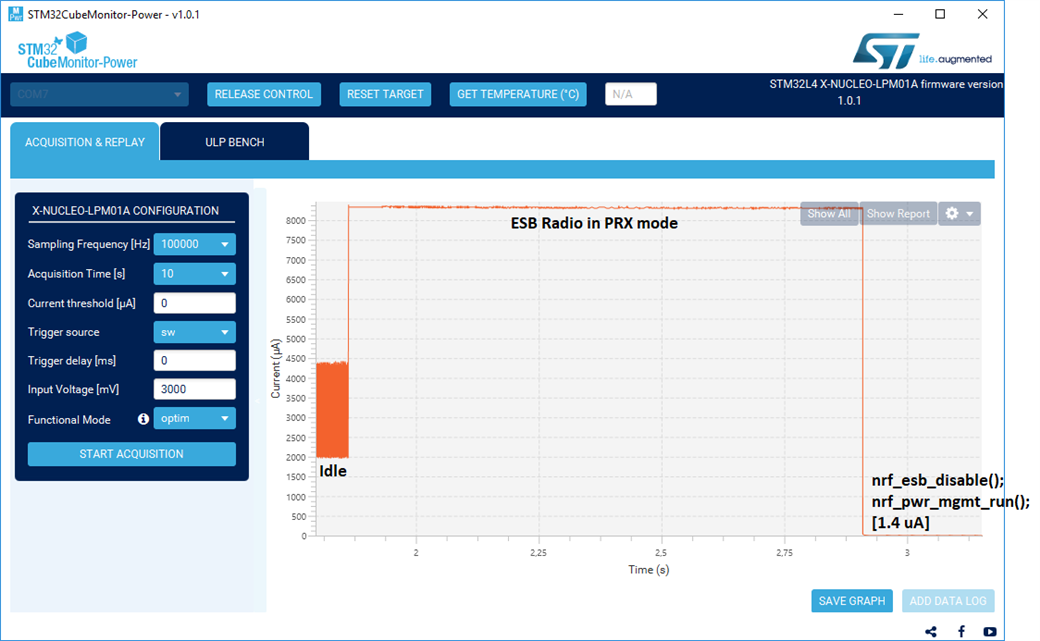
Task: Click the Current (µA) axis label
Action: (276, 368)
